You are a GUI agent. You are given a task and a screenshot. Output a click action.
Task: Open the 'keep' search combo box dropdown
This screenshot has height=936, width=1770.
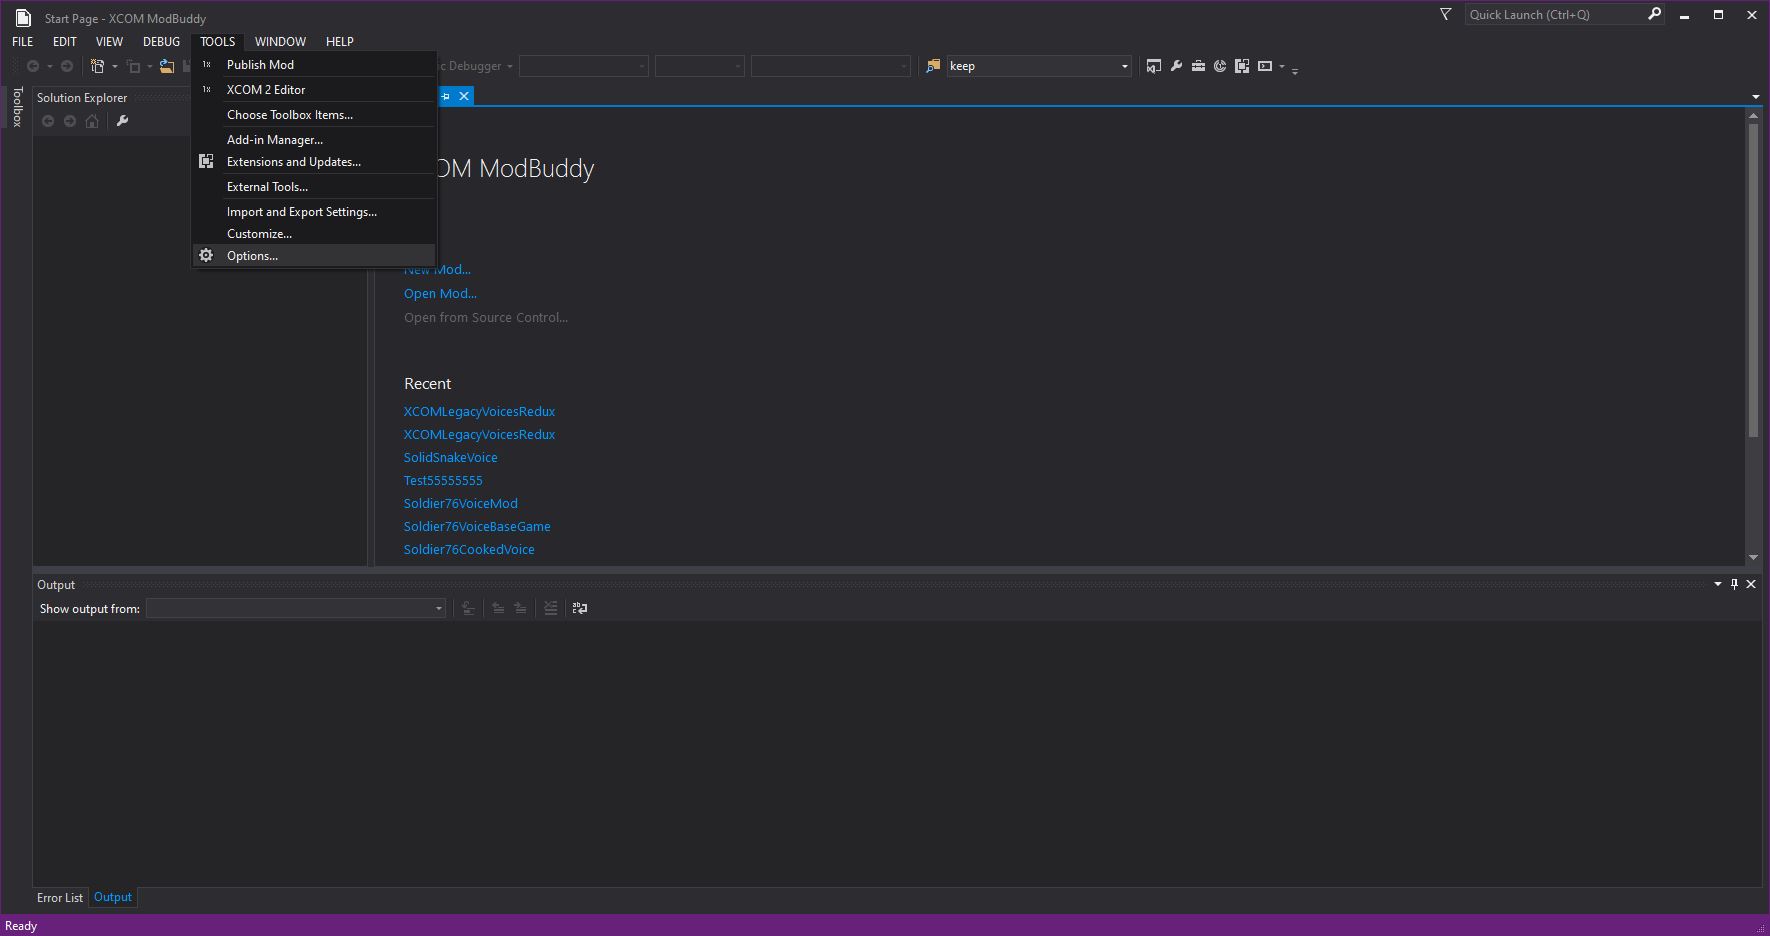(x=1125, y=66)
